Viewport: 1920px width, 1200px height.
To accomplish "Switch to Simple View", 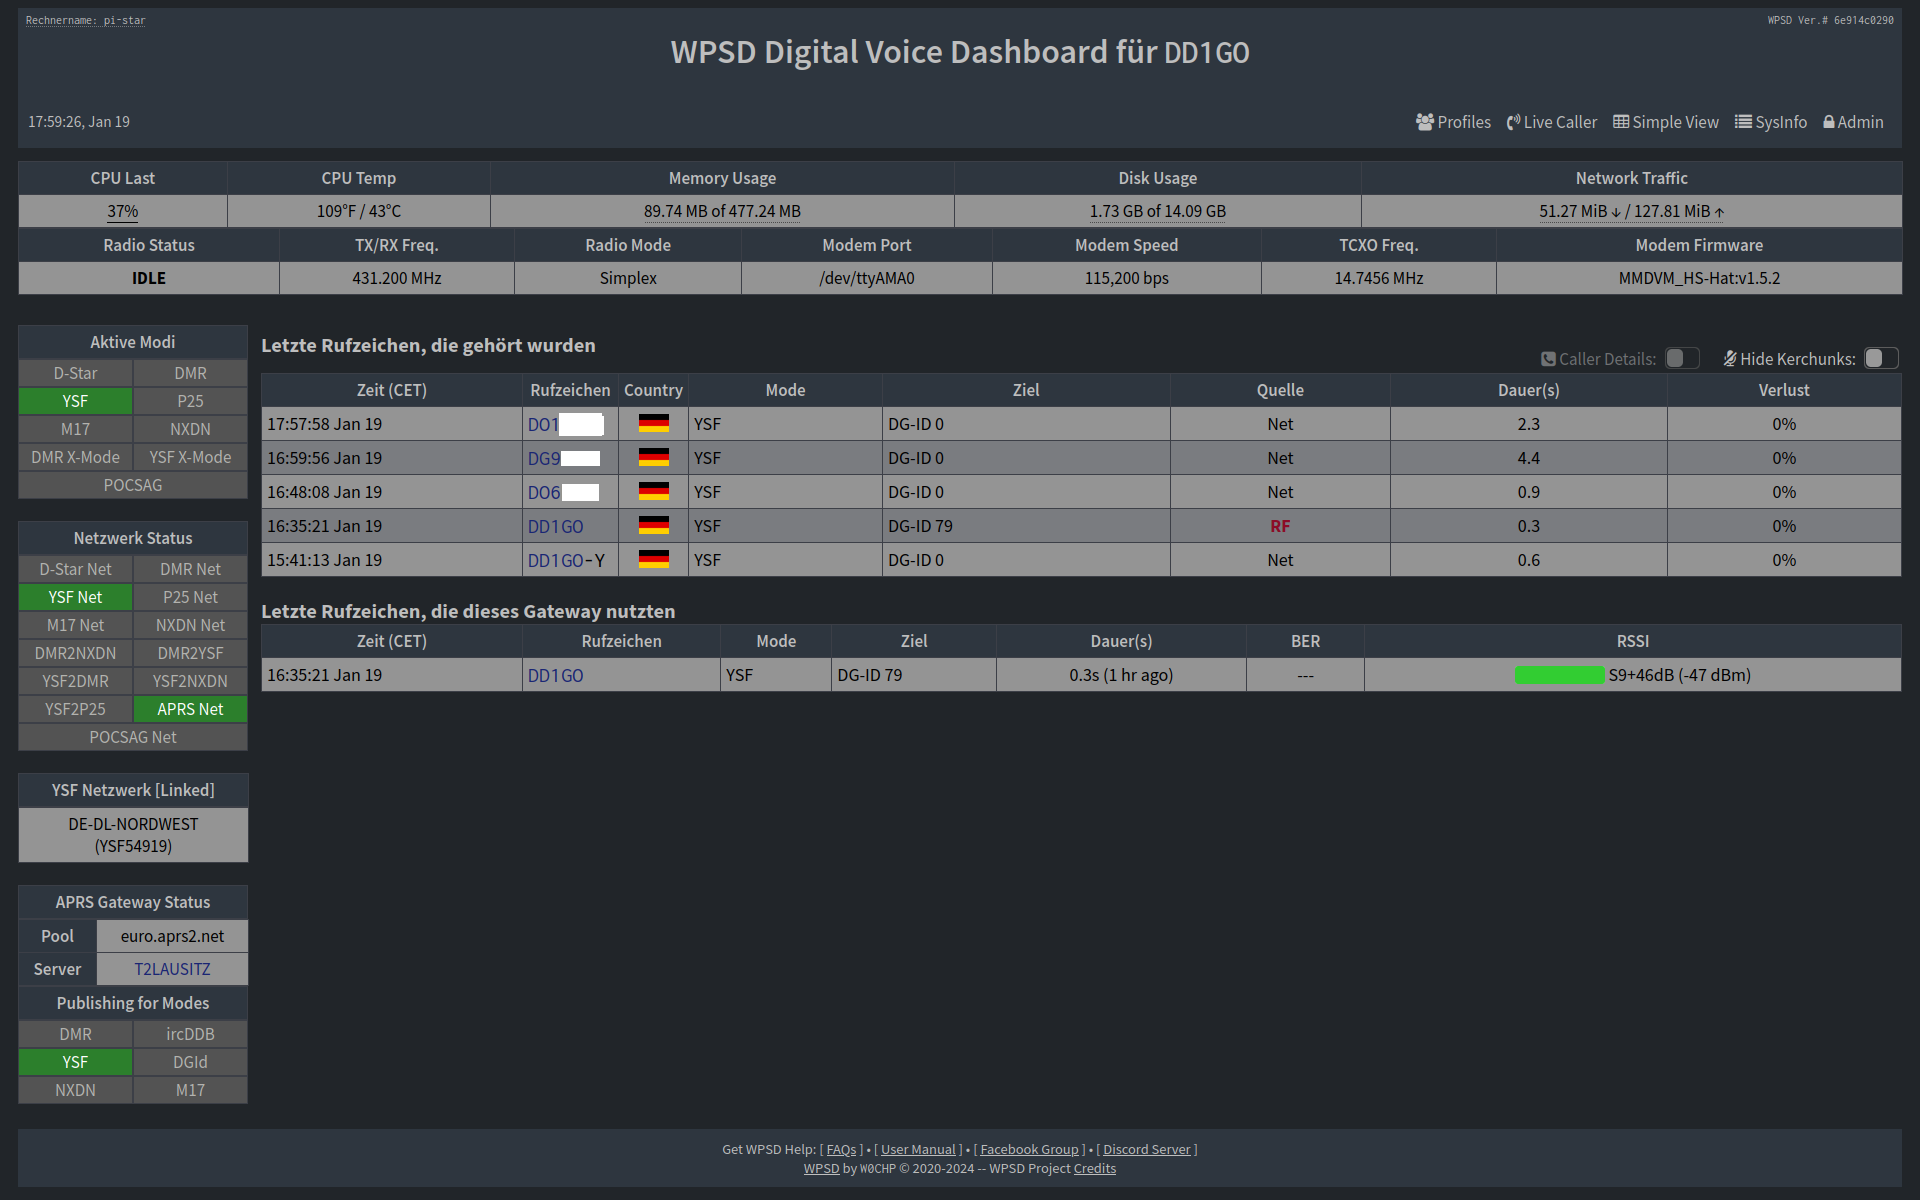I will point(1665,121).
